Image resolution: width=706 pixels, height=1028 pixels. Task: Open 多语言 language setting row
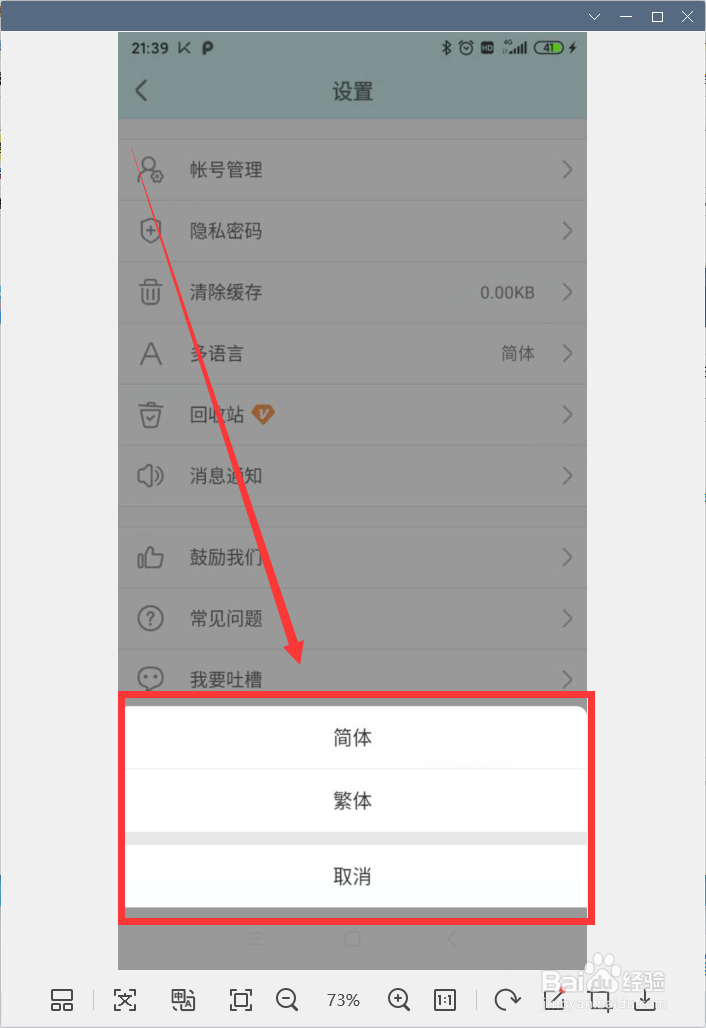pyautogui.click(x=353, y=353)
